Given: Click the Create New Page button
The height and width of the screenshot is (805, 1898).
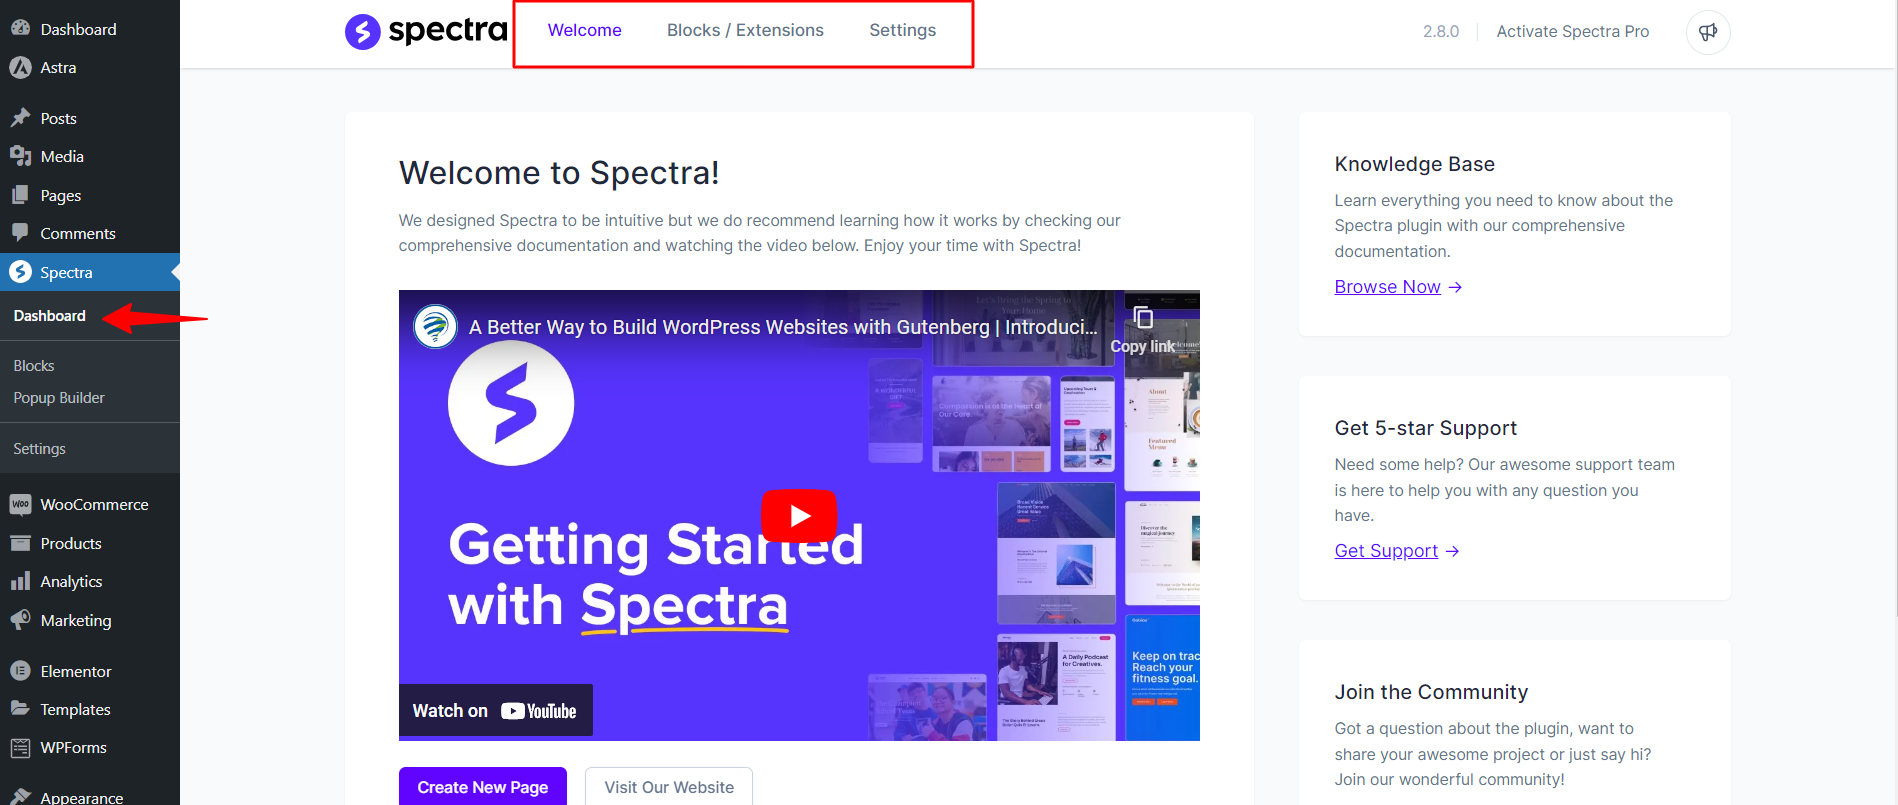Looking at the screenshot, I should [x=483, y=787].
